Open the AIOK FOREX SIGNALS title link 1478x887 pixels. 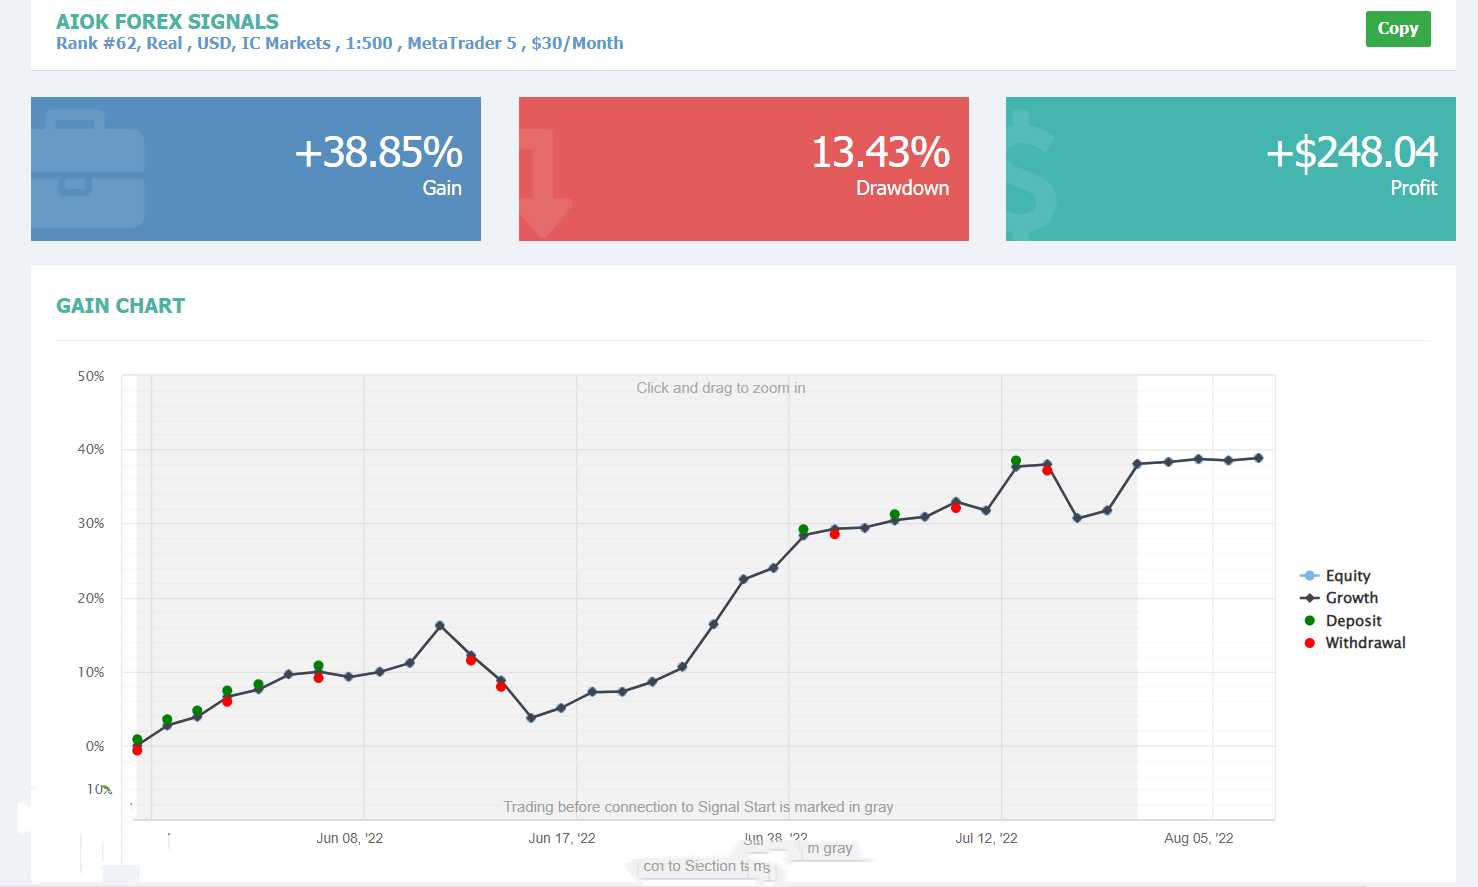click(167, 21)
